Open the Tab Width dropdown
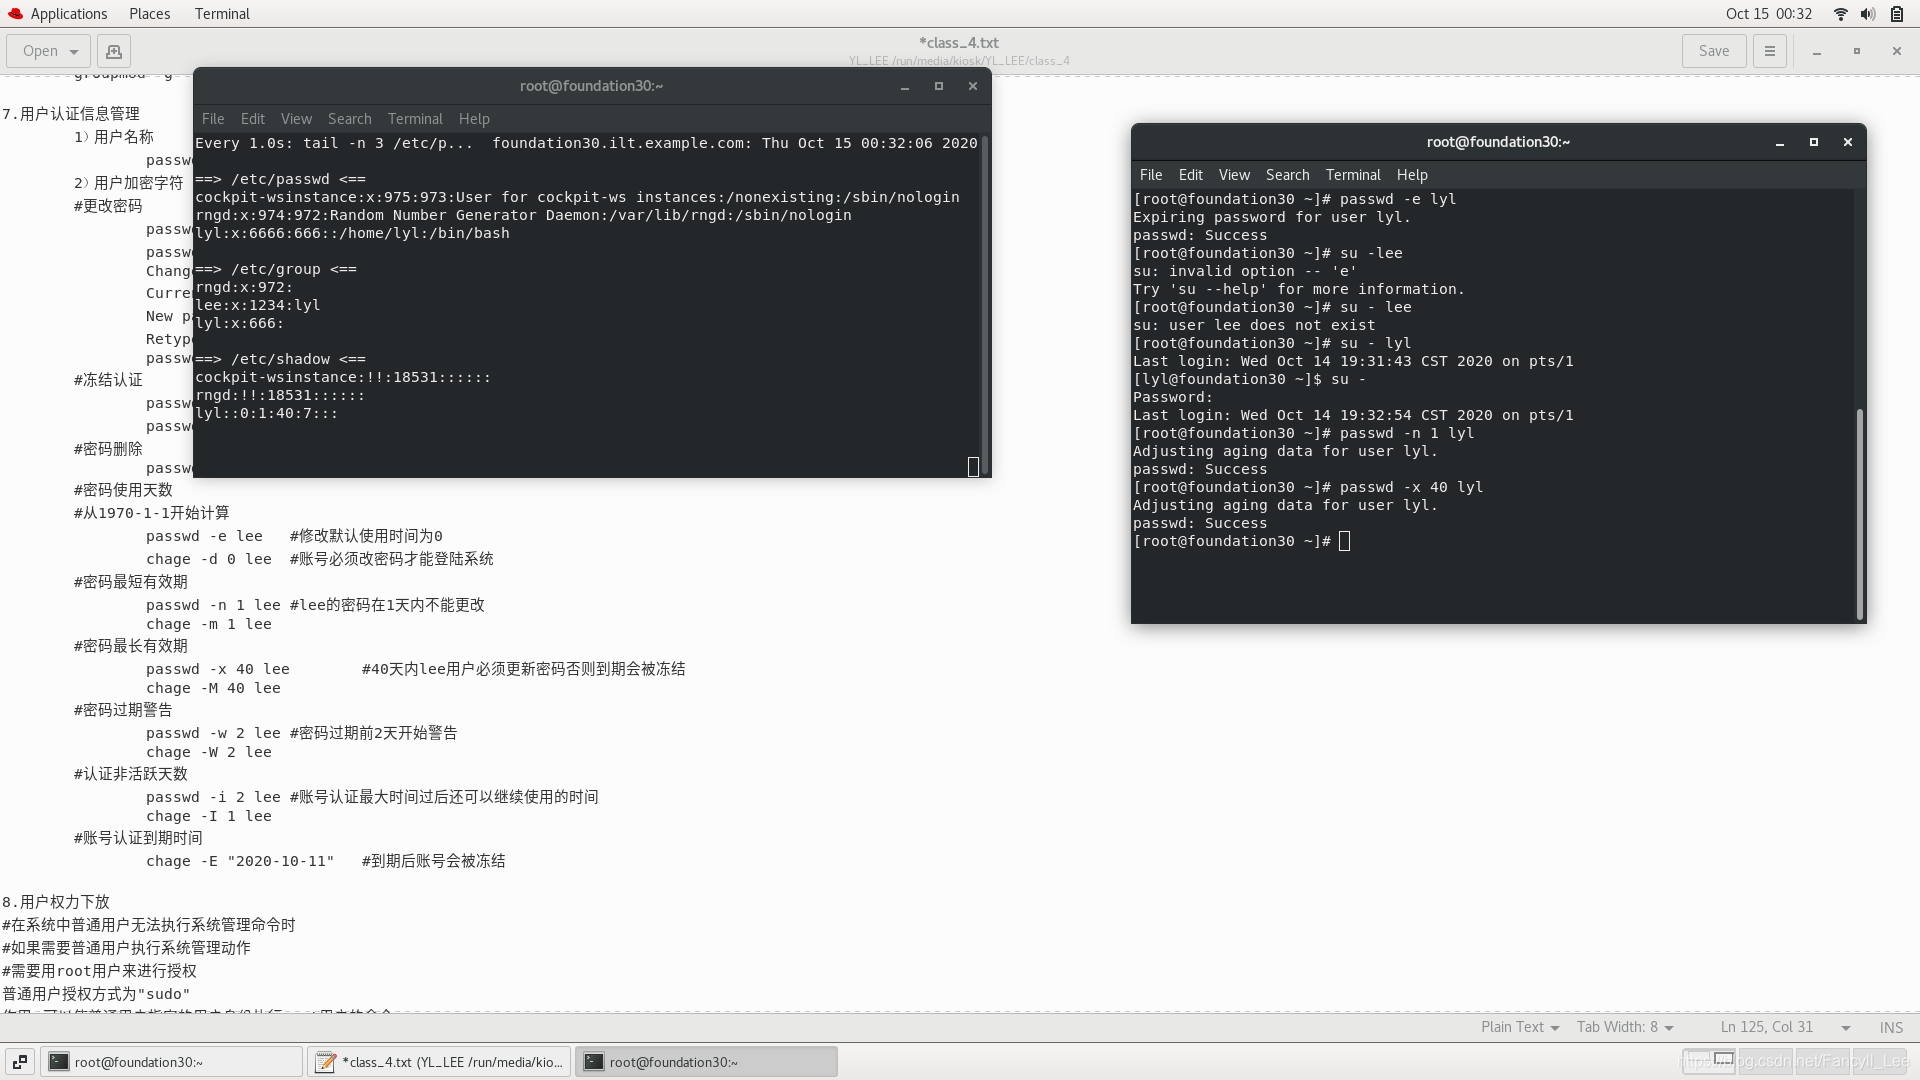The width and height of the screenshot is (1920, 1080). [1624, 1027]
